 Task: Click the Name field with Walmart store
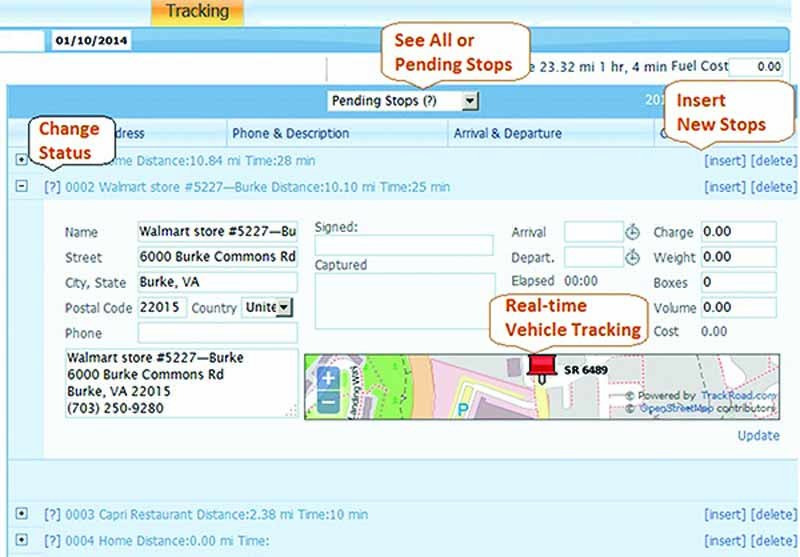click(x=217, y=232)
